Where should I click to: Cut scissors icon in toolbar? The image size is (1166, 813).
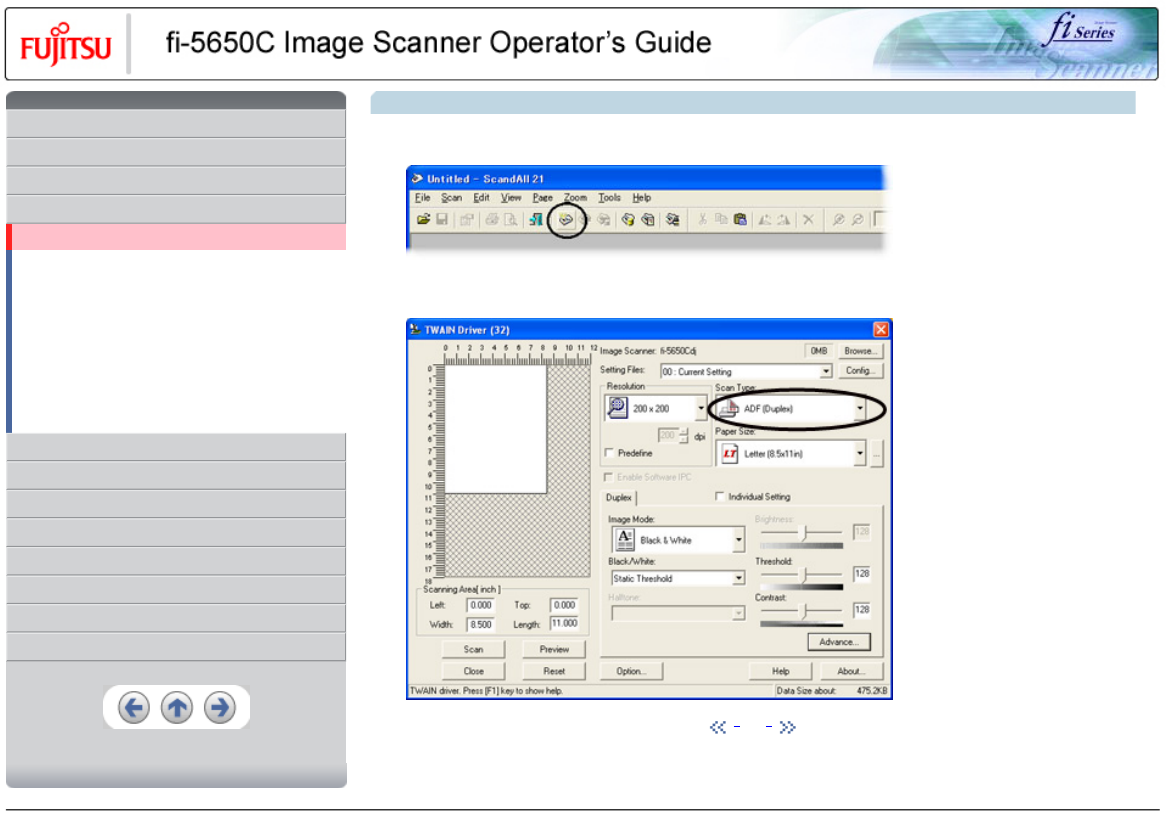(x=701, y=219)
